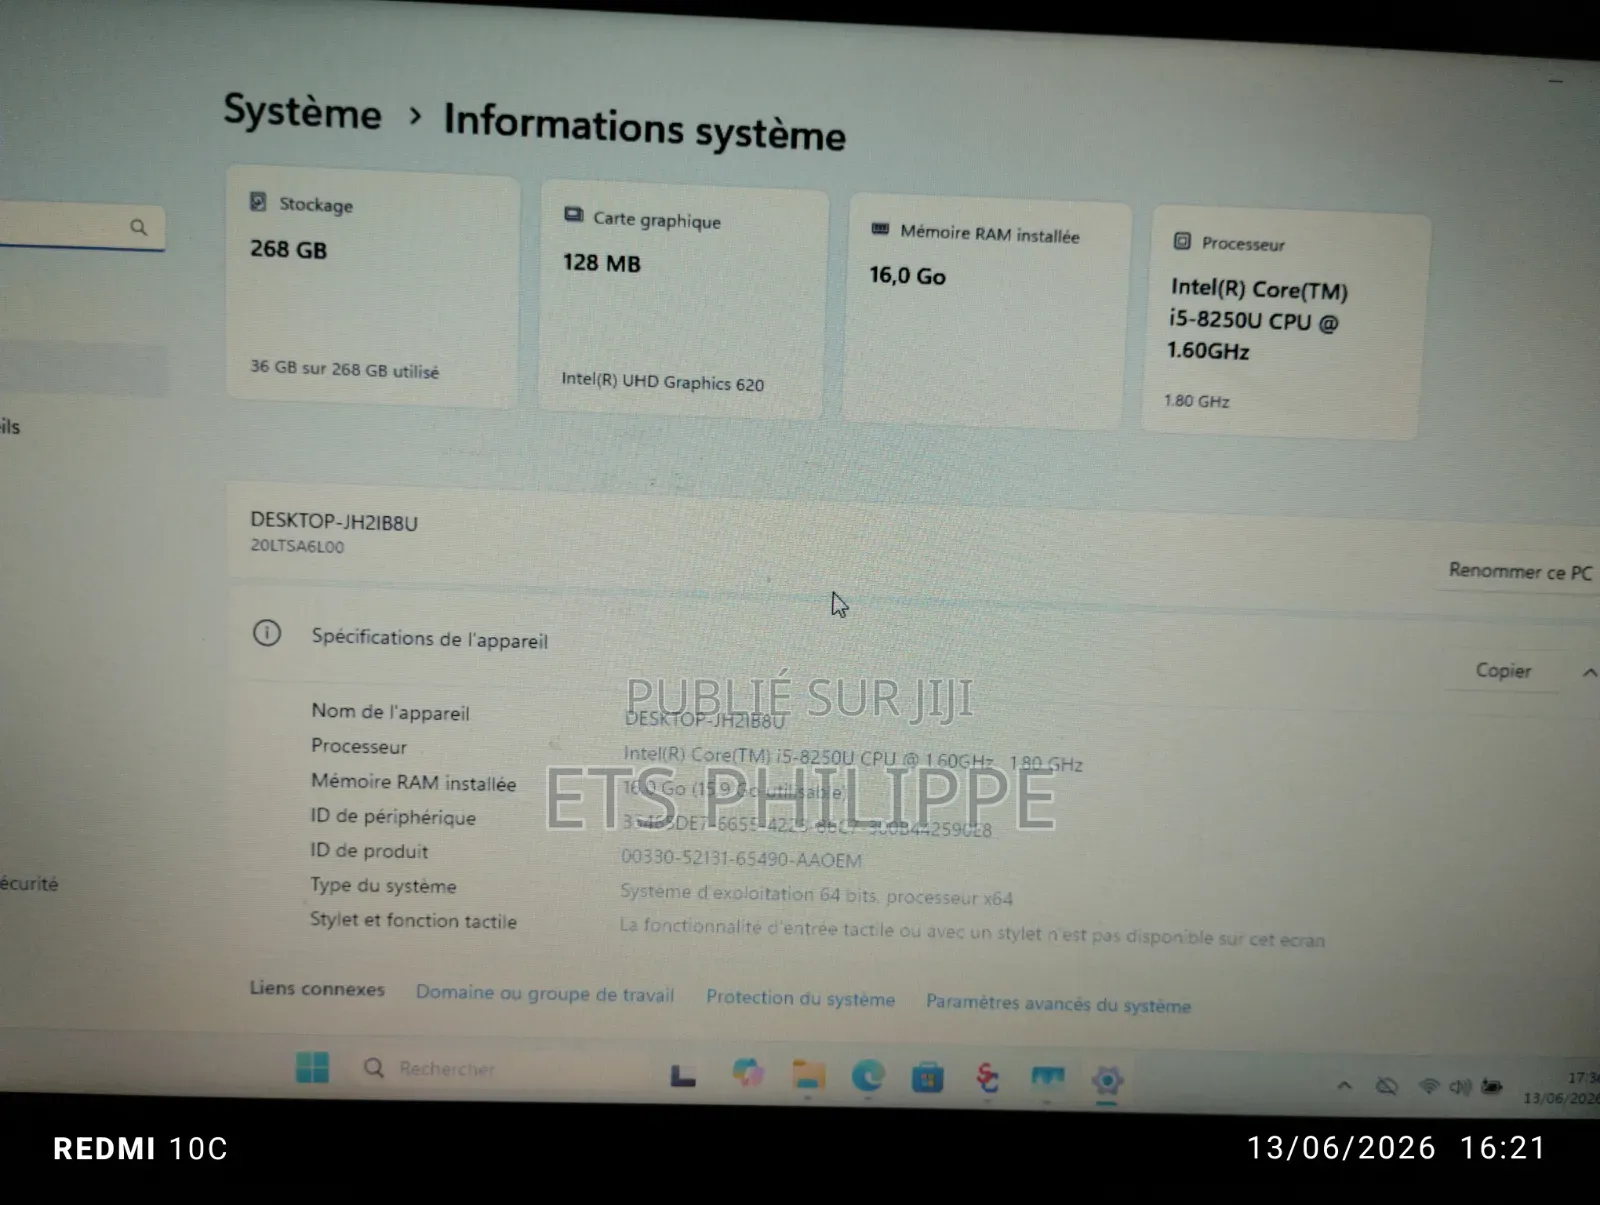Click the Stockage card icon
The image size is (1600, 1205).
258,202
